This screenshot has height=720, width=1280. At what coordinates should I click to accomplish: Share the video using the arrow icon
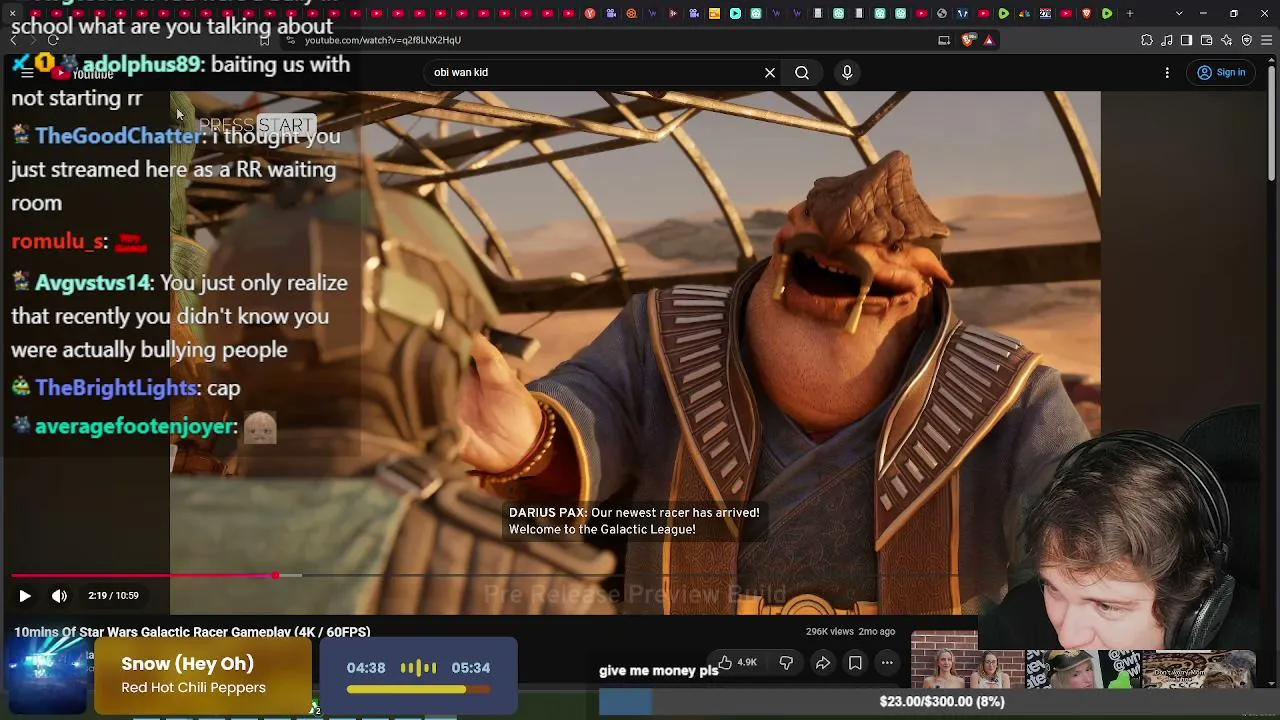tap(823, 662)
